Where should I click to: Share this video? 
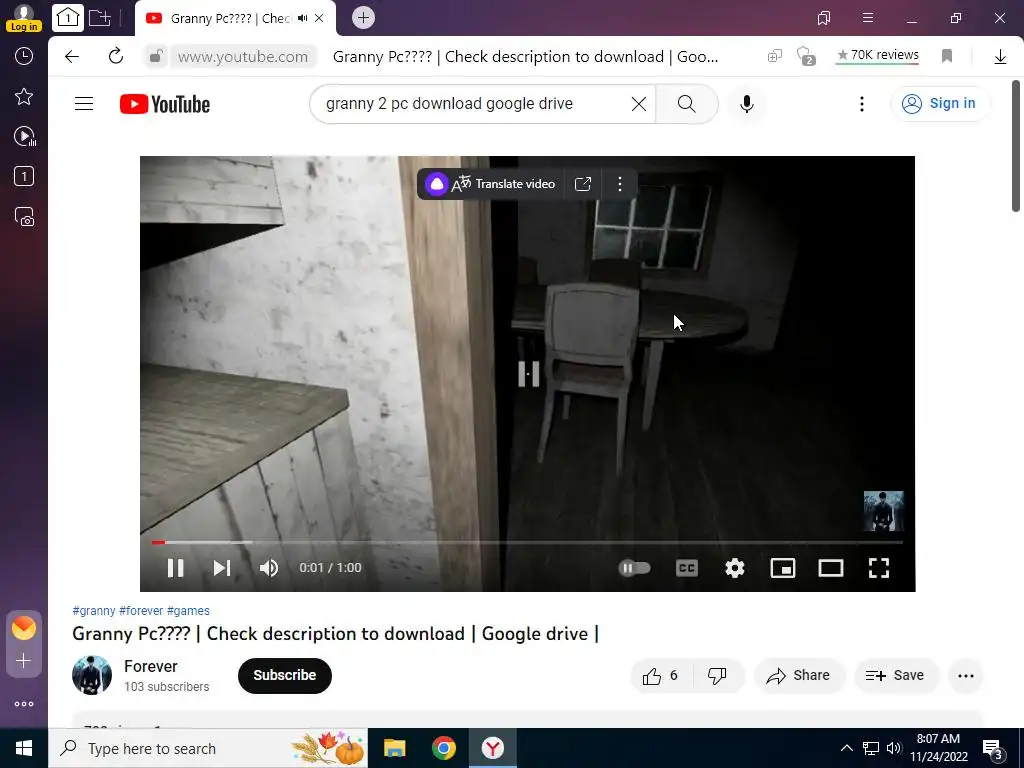pyautogui.click(x=799, y=676)
